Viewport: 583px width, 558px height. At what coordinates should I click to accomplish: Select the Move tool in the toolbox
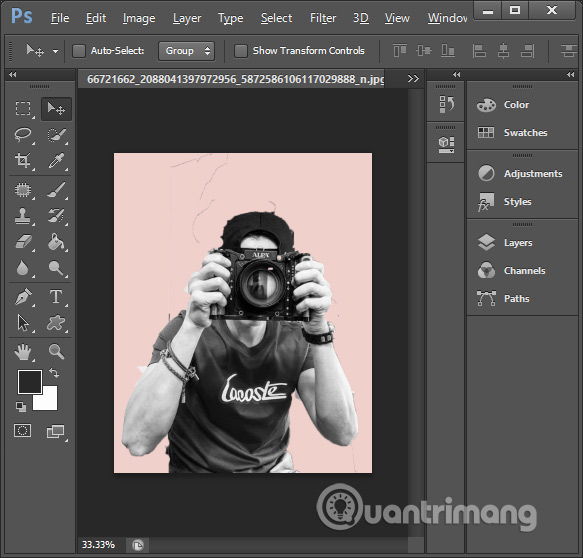pos(56,109)
